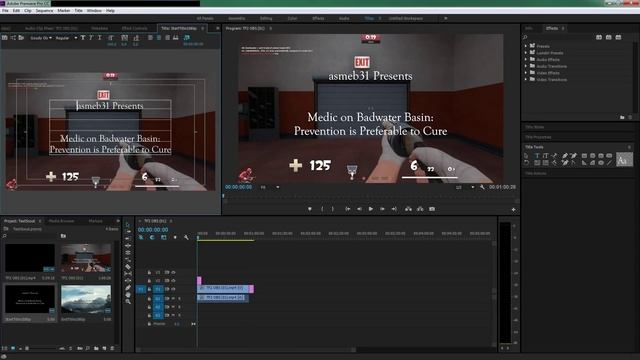Image resolution: width=640 pixels, height=360 pixels.
Task: Open the File menu
Action: (x=5, y=11)
